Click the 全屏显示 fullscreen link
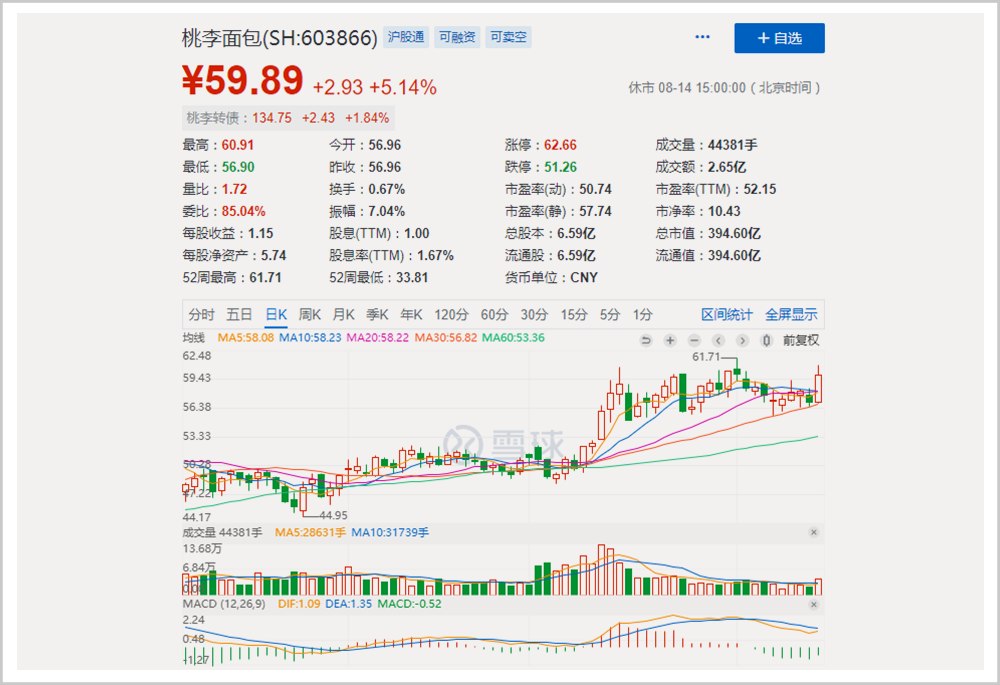 (x=791, y=314)
